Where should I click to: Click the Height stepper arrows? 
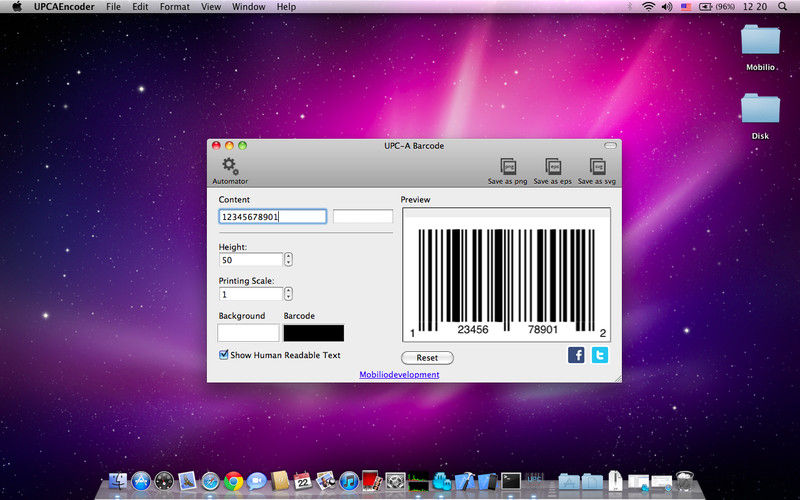tap(288, 259)
